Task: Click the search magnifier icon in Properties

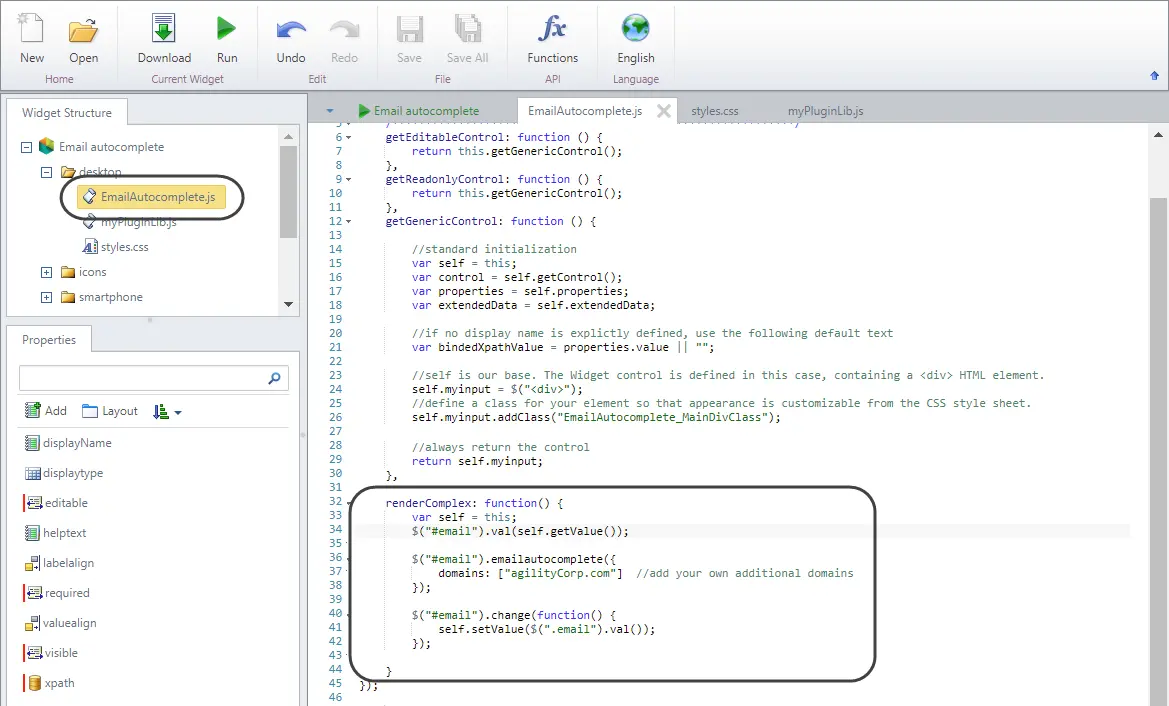Action: point(274,378)
